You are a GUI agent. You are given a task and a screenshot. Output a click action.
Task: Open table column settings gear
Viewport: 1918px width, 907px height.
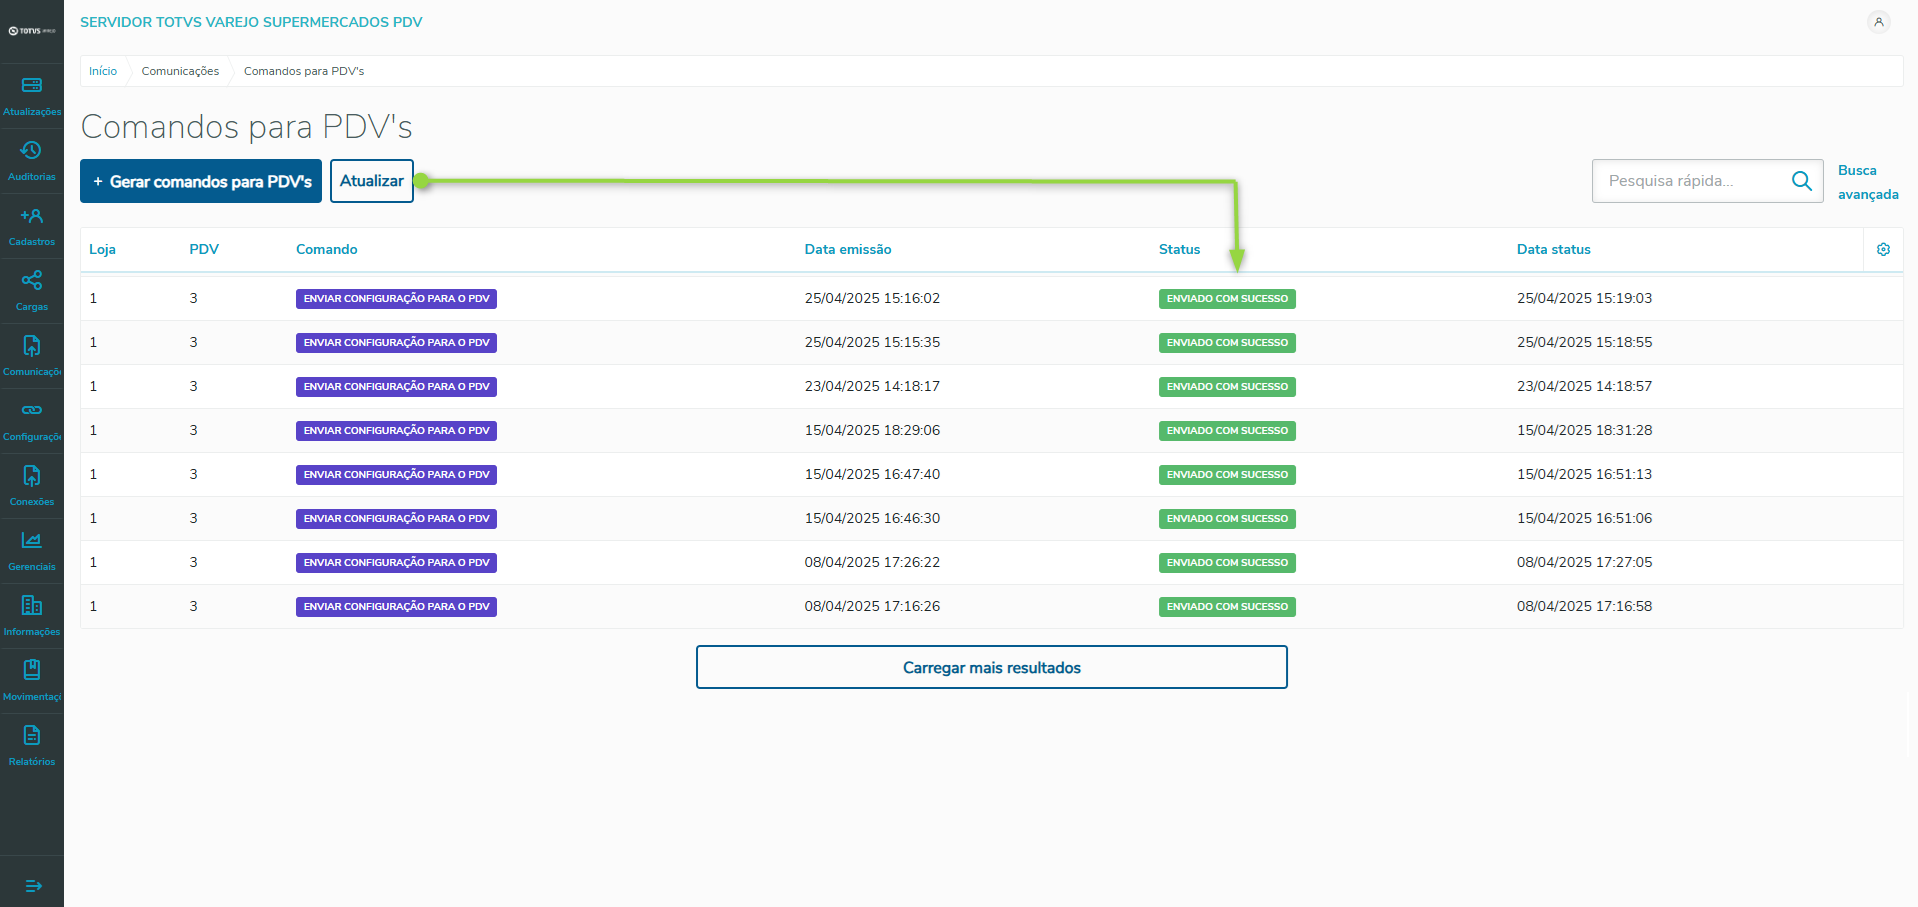(1883, 250)
